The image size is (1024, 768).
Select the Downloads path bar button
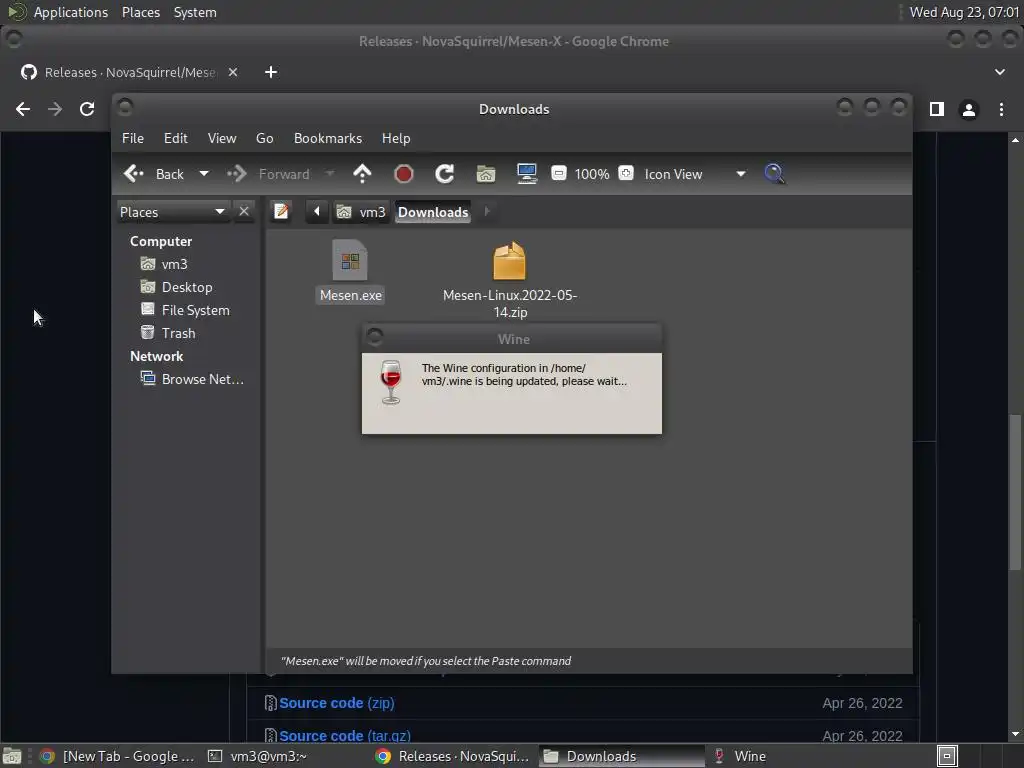433,212
